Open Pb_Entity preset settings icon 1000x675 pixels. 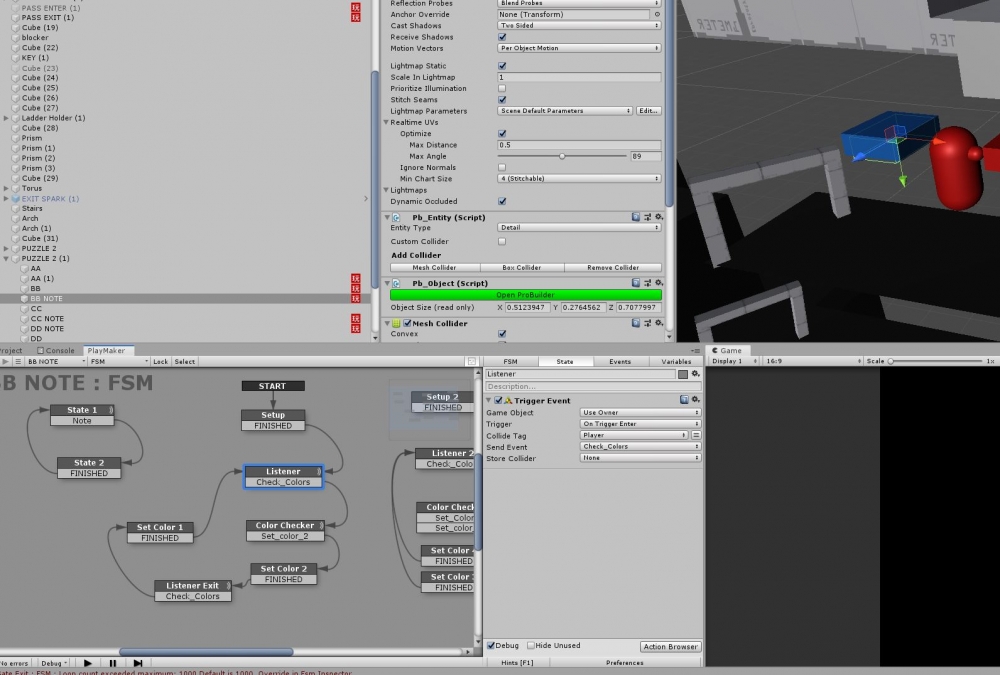pyautogui.click(x=647, y=217)
